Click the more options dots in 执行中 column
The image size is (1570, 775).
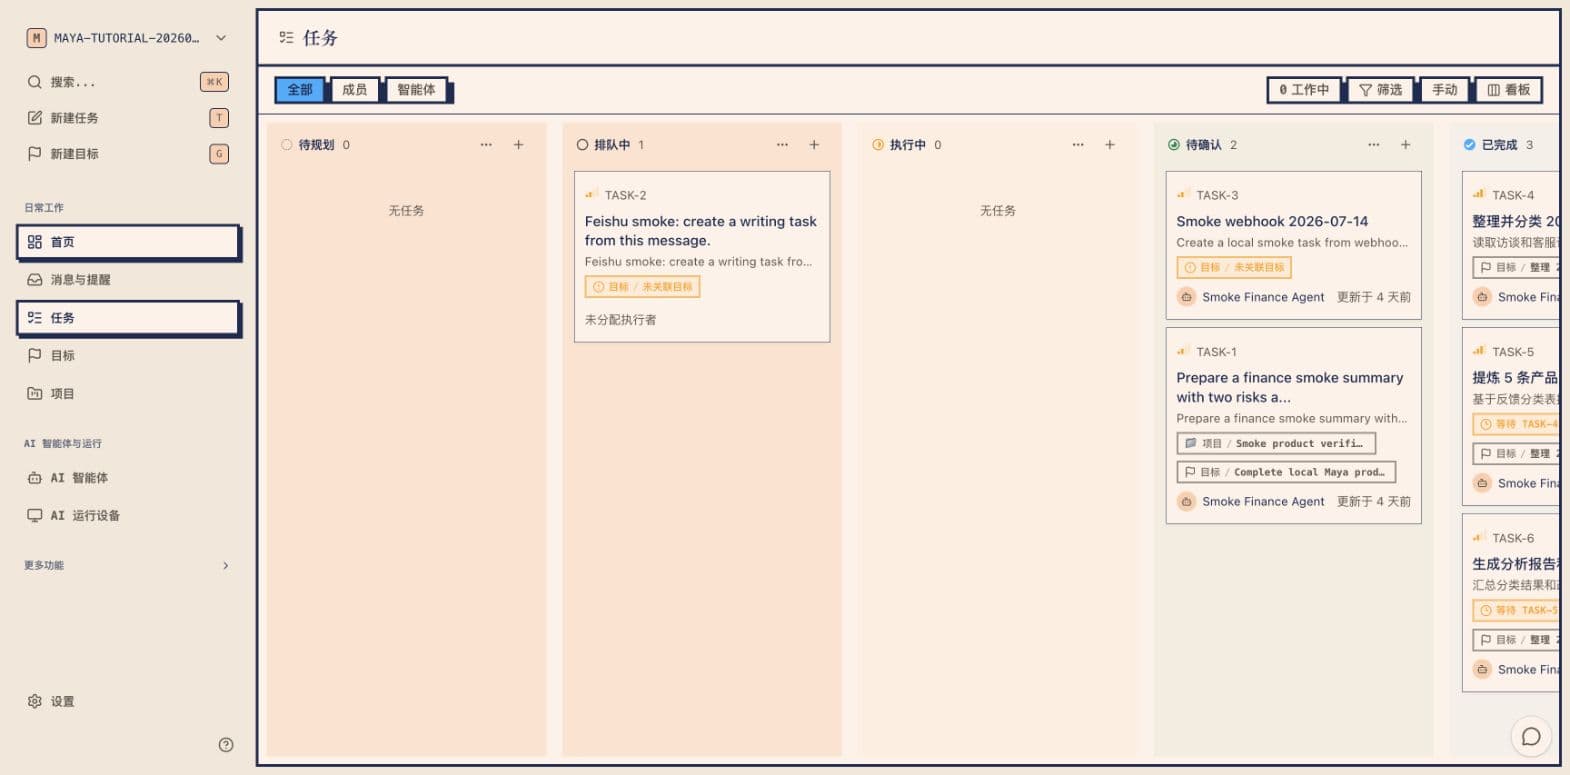1078,145
